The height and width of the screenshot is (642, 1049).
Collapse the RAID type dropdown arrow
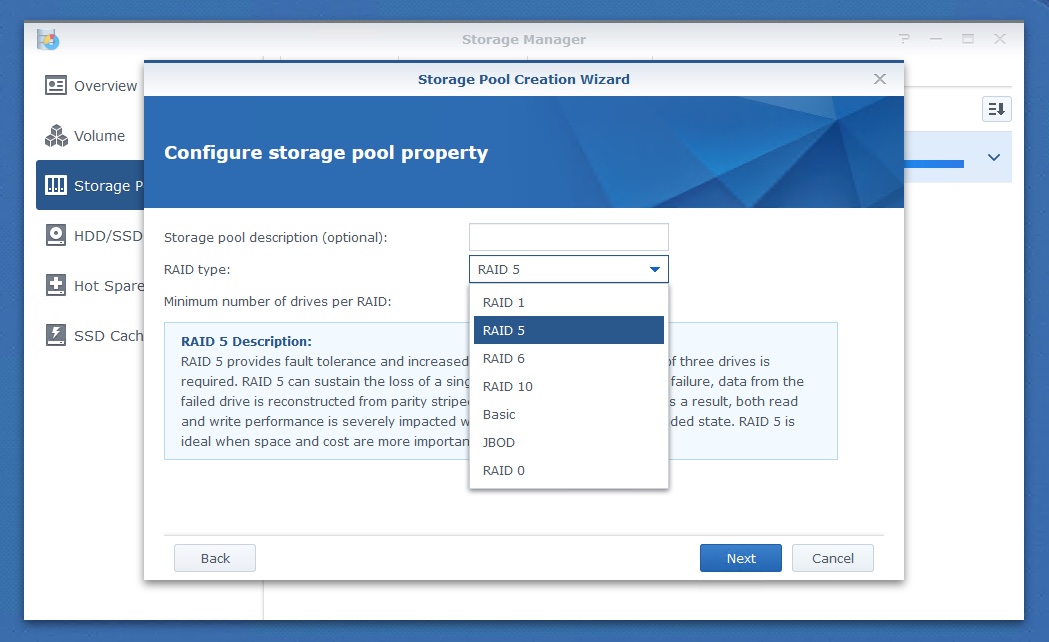[654, 270]
